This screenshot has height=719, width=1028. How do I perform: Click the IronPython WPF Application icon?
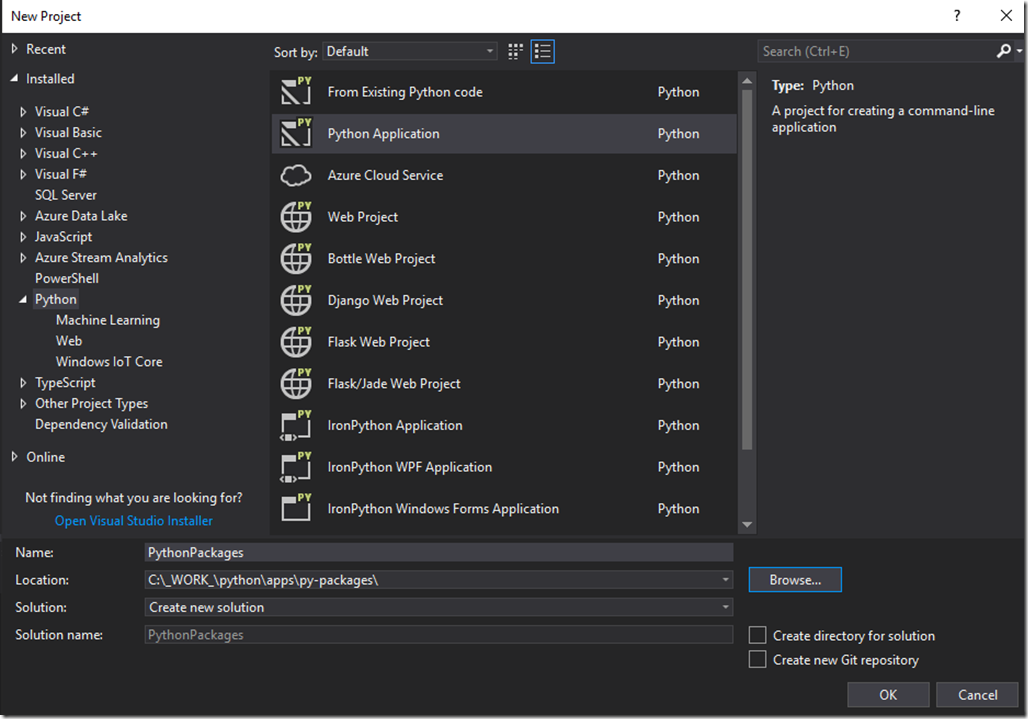pyautogui.click(x=296, y=467)
